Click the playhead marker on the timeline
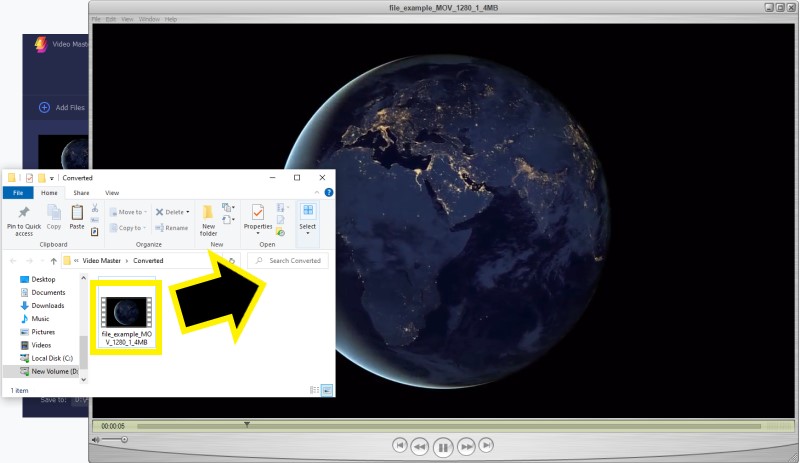Screen dimensions: 800x463 tap(246, 424)
